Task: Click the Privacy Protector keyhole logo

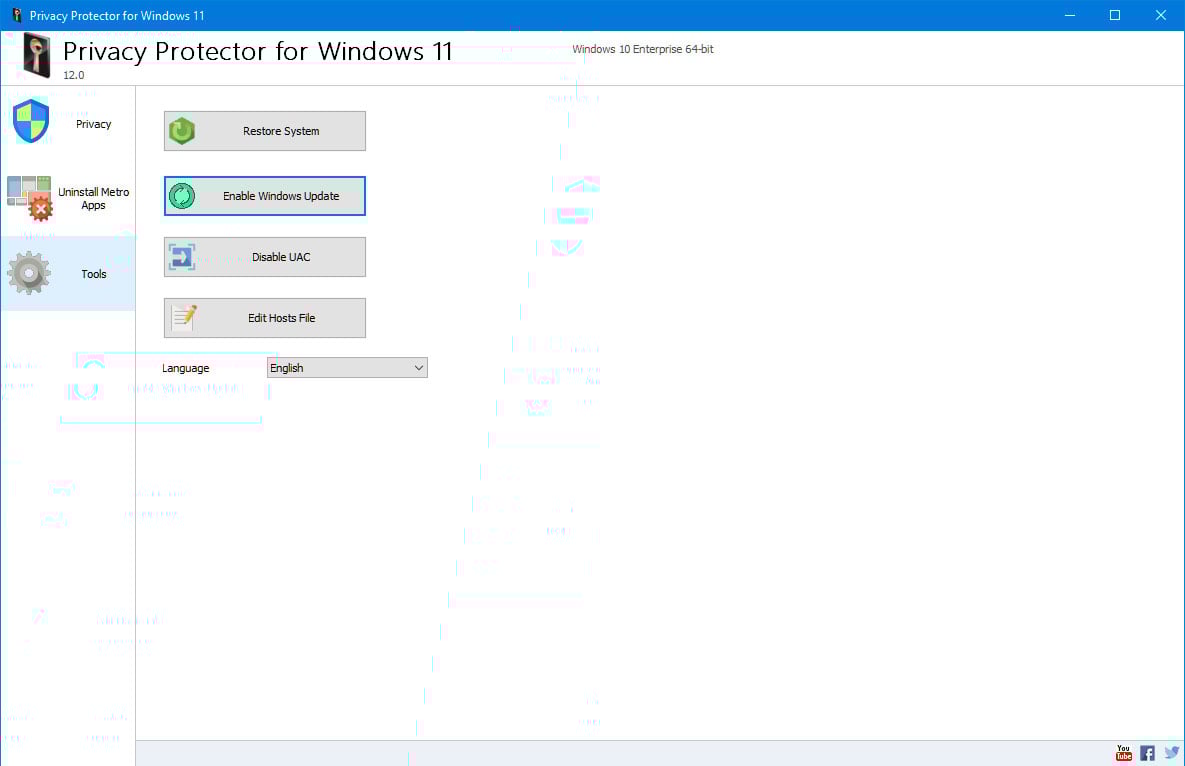Action: pyautogui.click(x=36, y=55)
